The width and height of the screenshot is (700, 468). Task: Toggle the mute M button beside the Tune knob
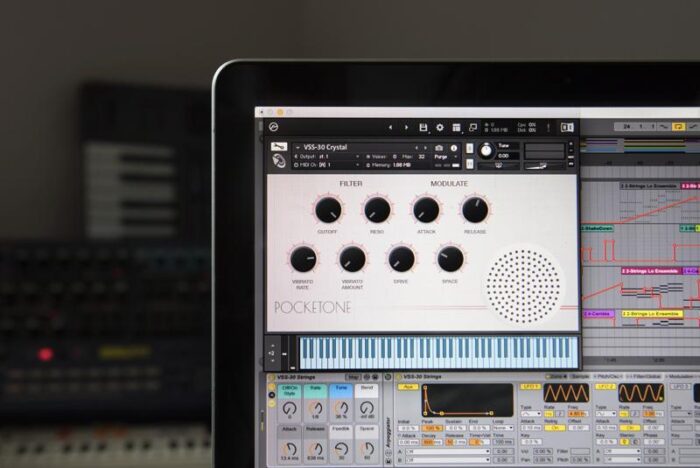pos(470,164)
